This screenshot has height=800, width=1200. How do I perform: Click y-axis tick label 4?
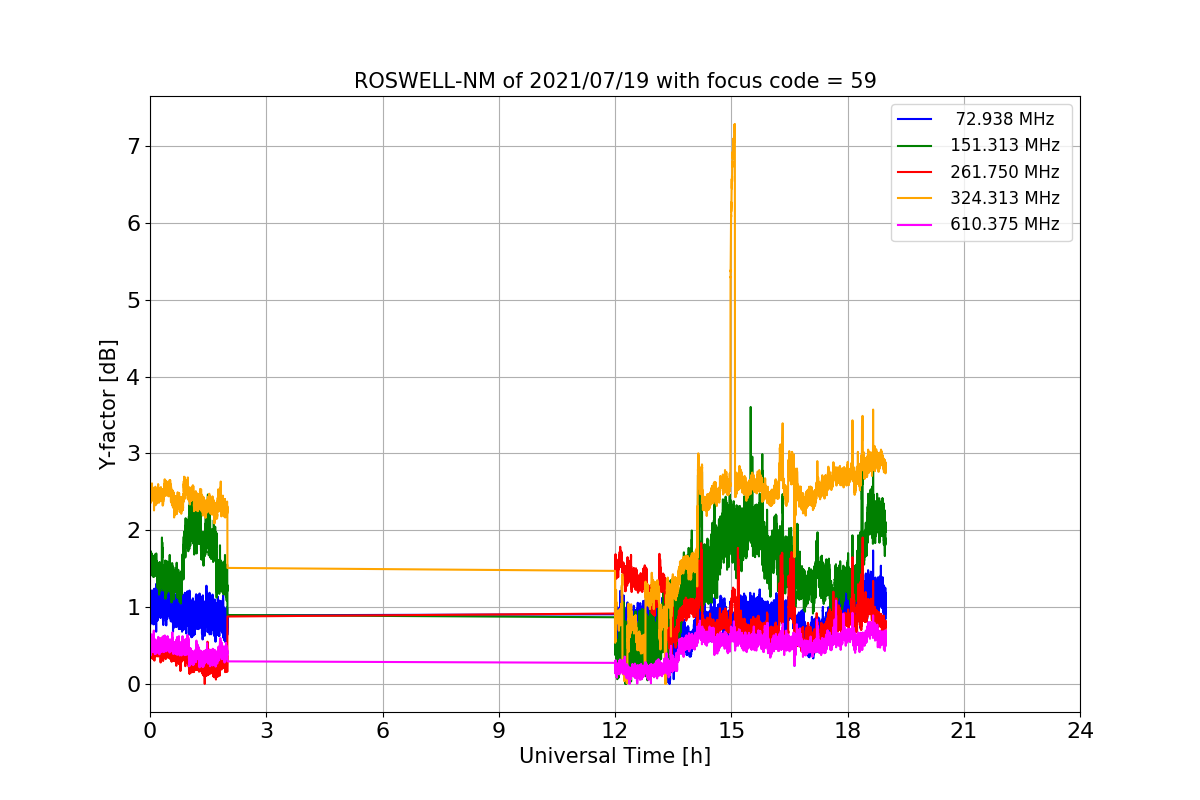[x=134, y=377]
